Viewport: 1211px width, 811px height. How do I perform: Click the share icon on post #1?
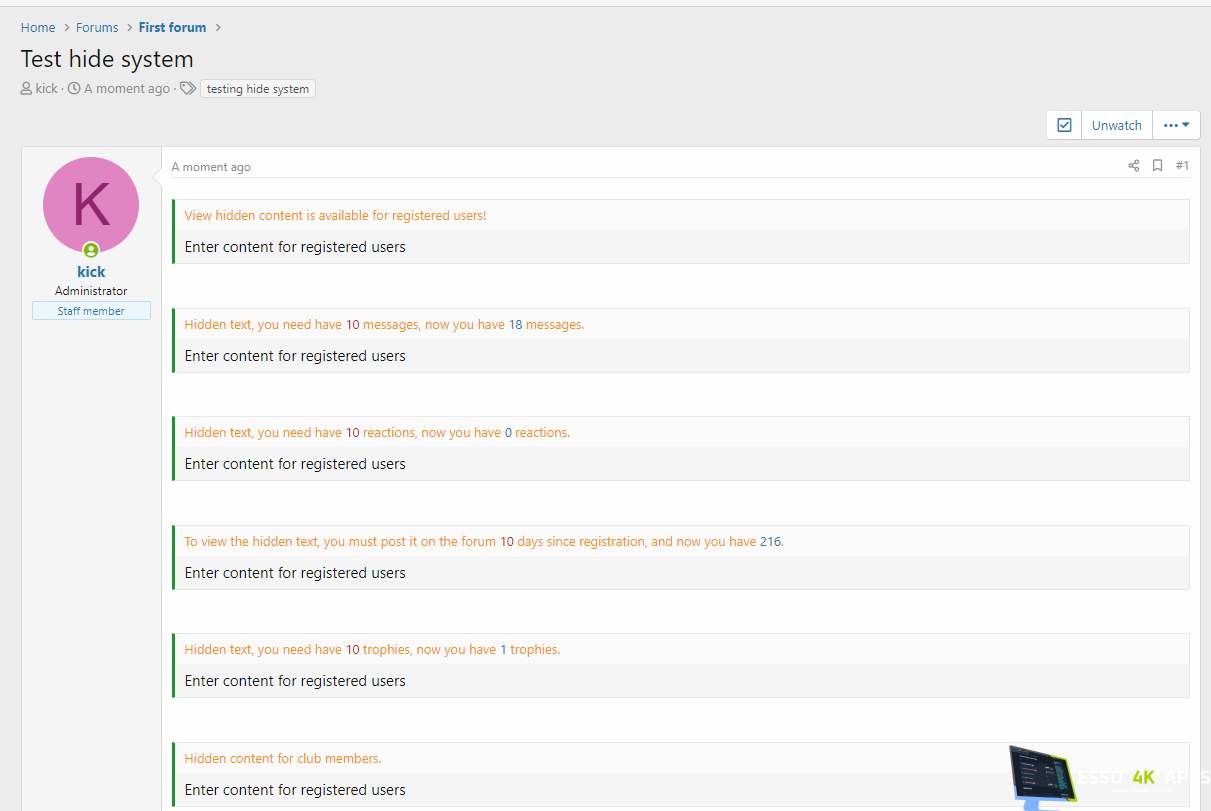1133,166
